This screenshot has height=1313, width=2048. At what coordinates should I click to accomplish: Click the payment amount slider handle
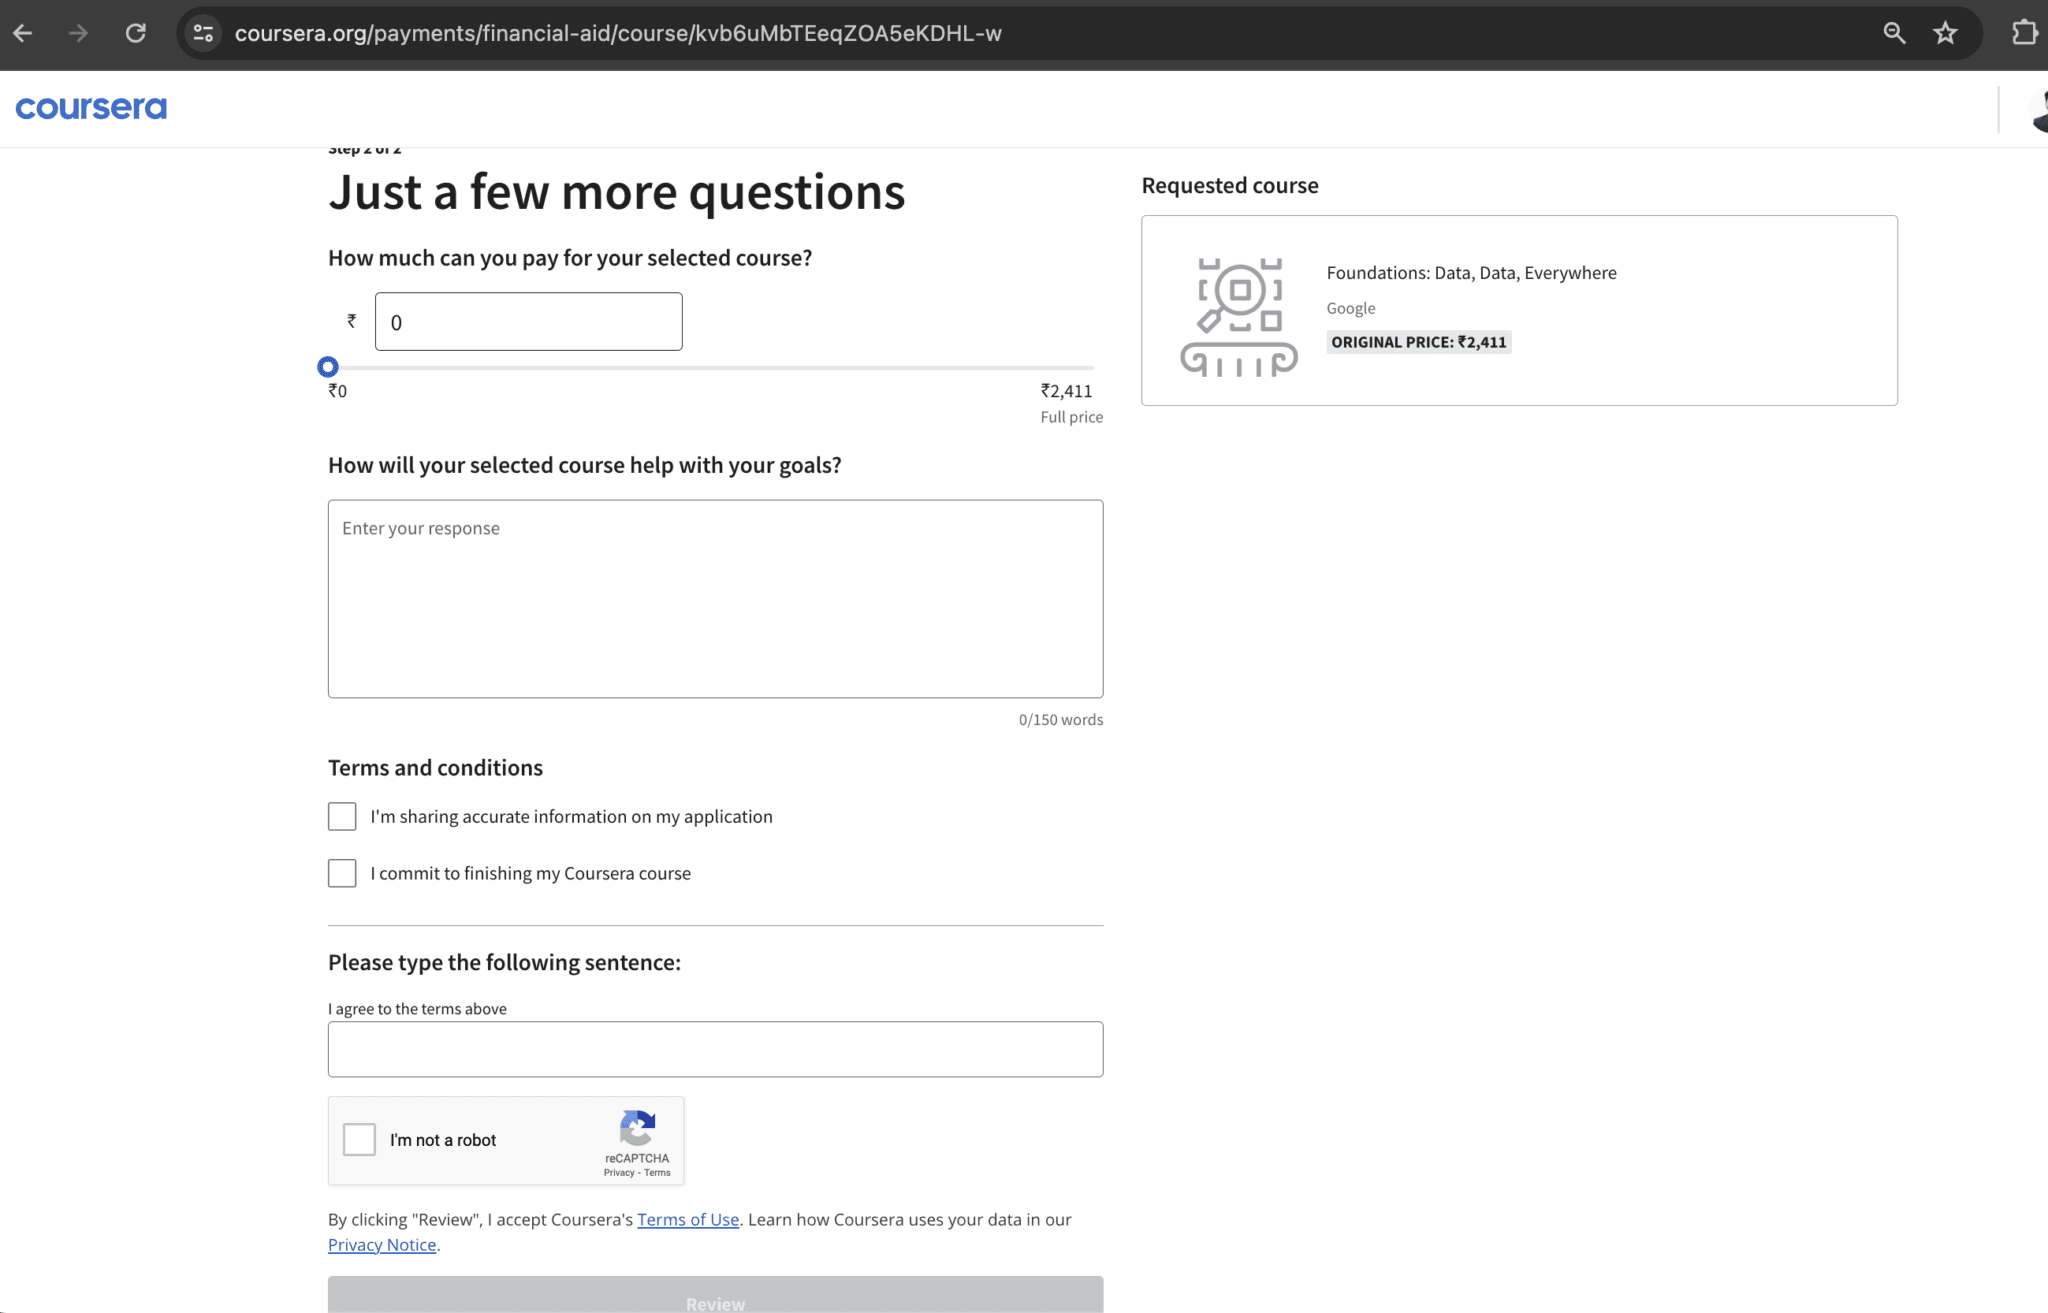pos(328,366)
